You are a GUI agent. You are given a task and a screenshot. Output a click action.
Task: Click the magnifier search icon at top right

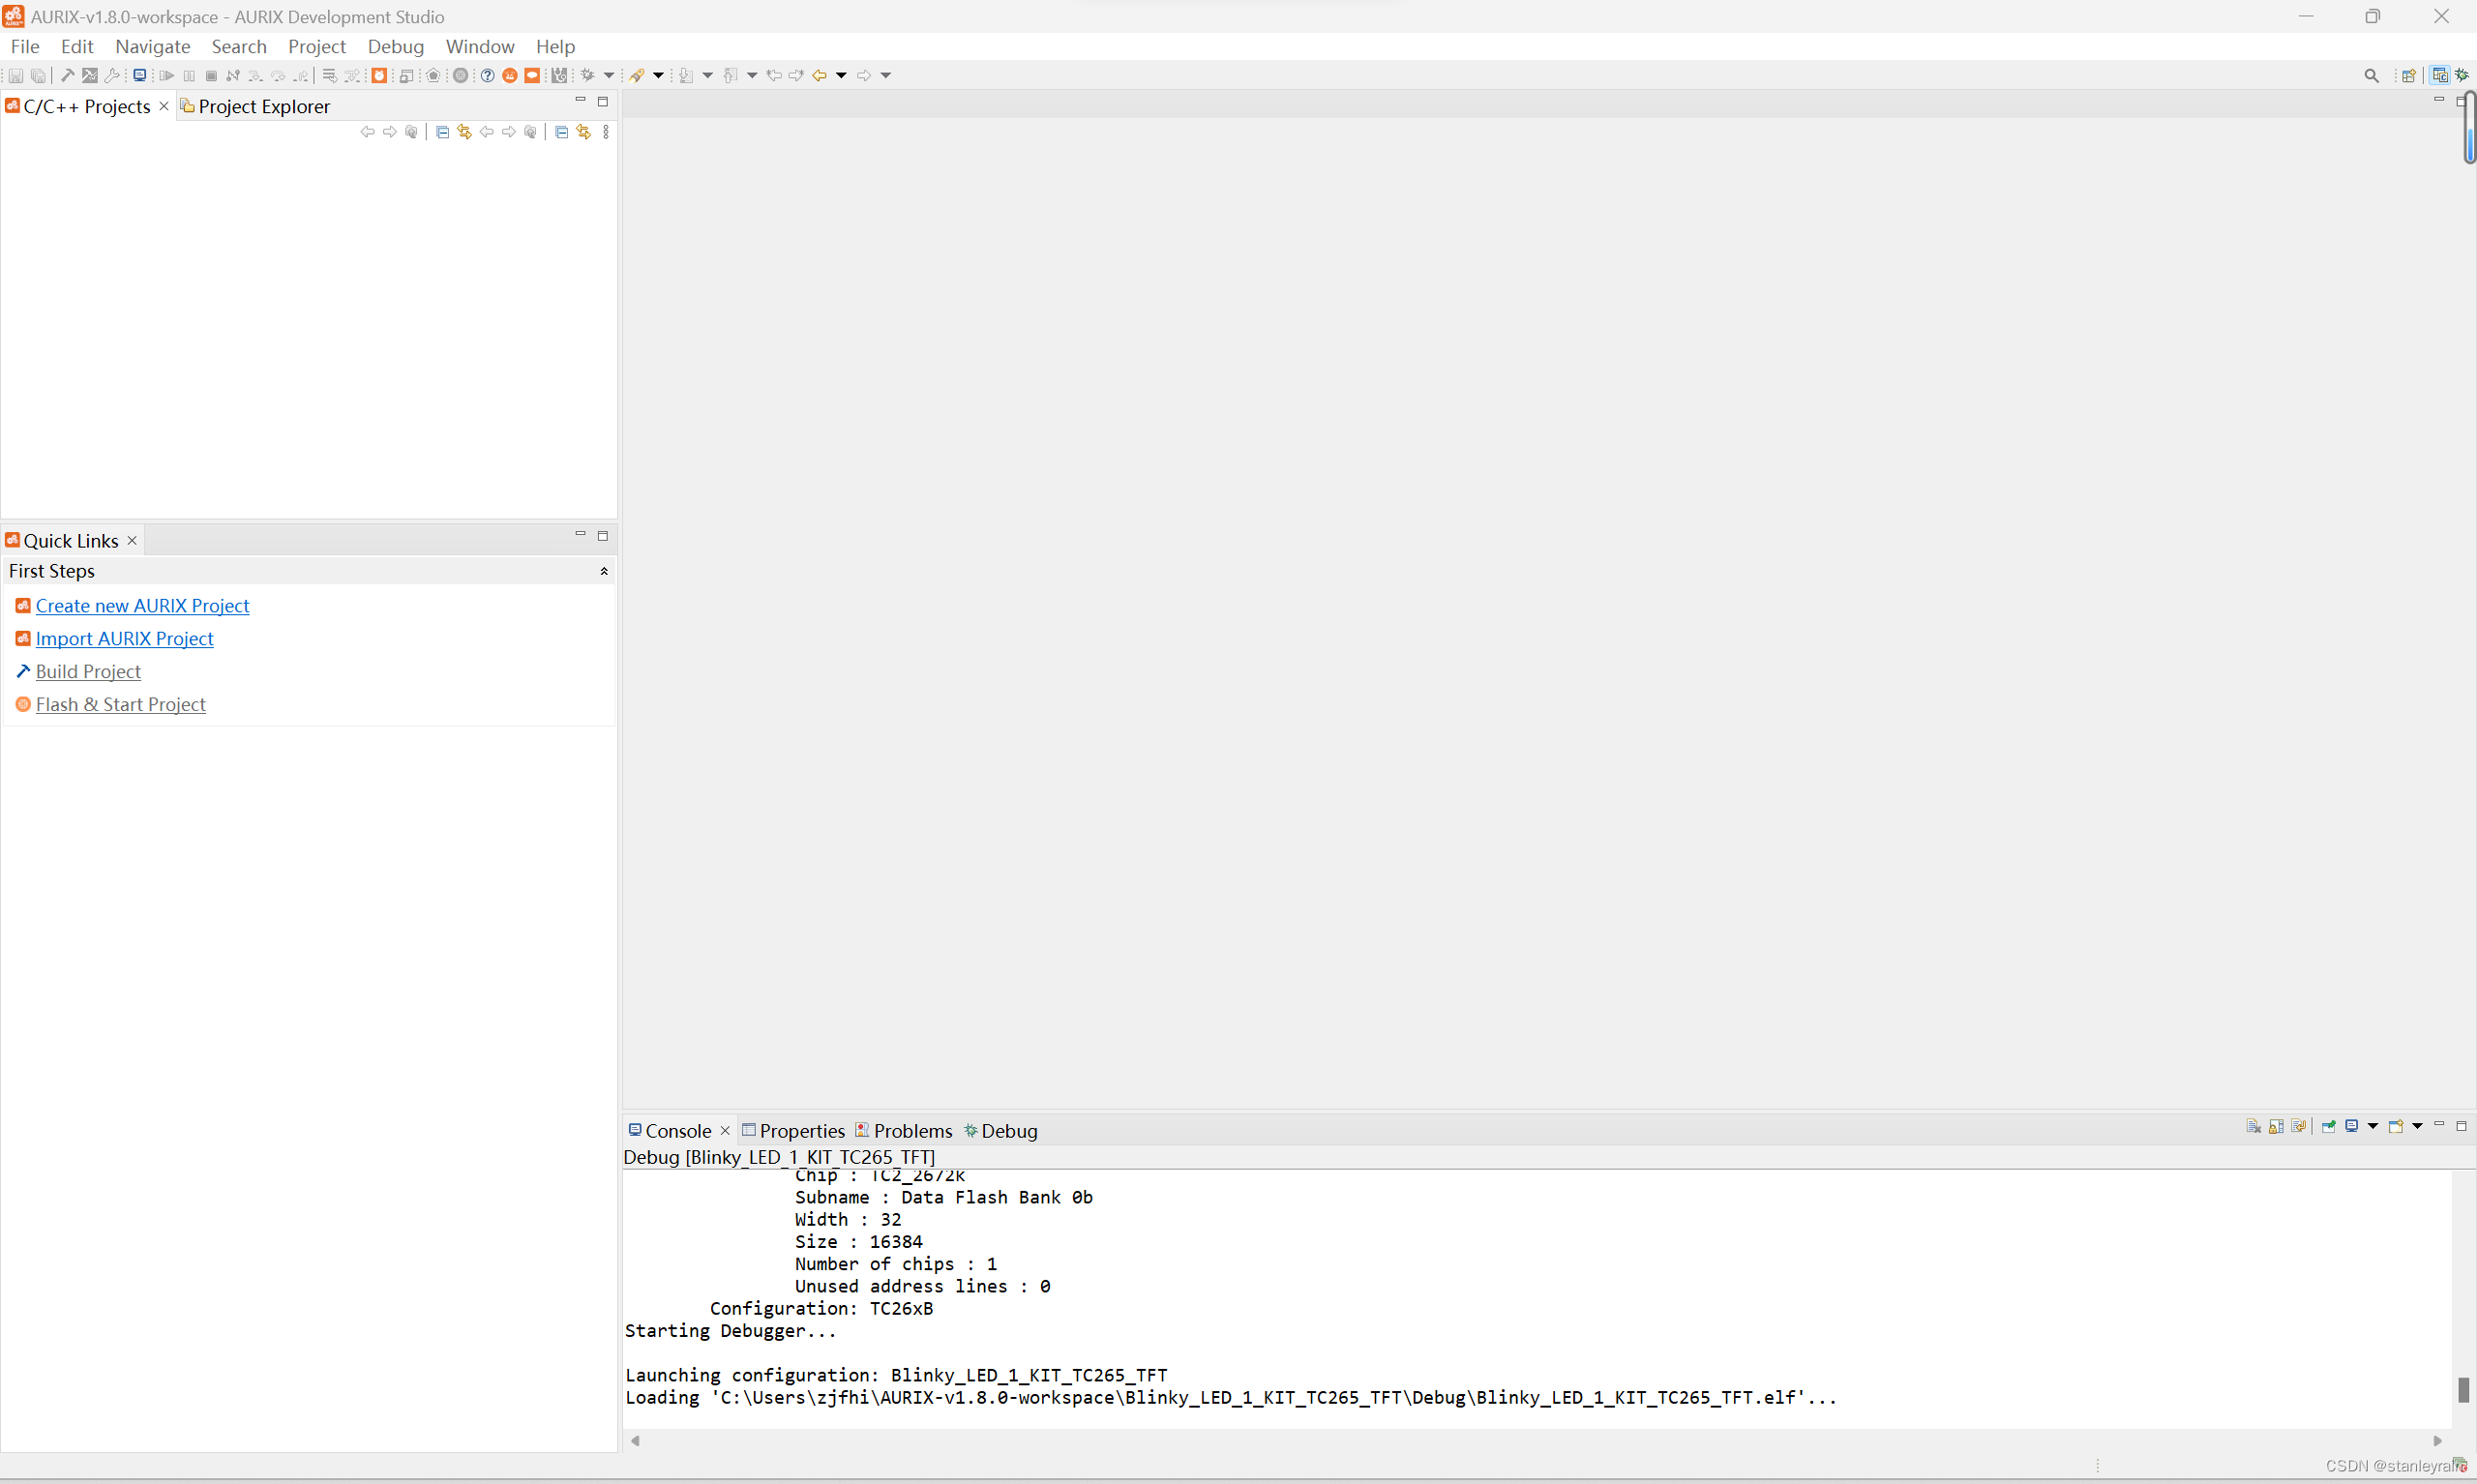click(x=2371, y=75)
